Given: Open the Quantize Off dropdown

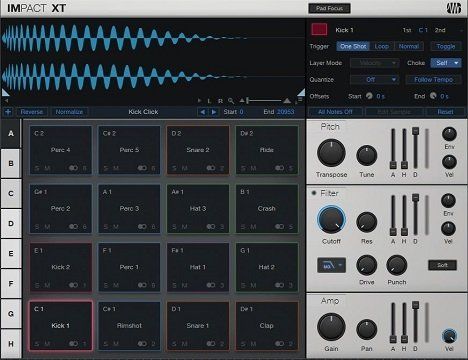Looking at the screenshot, I should coord(374,80).
